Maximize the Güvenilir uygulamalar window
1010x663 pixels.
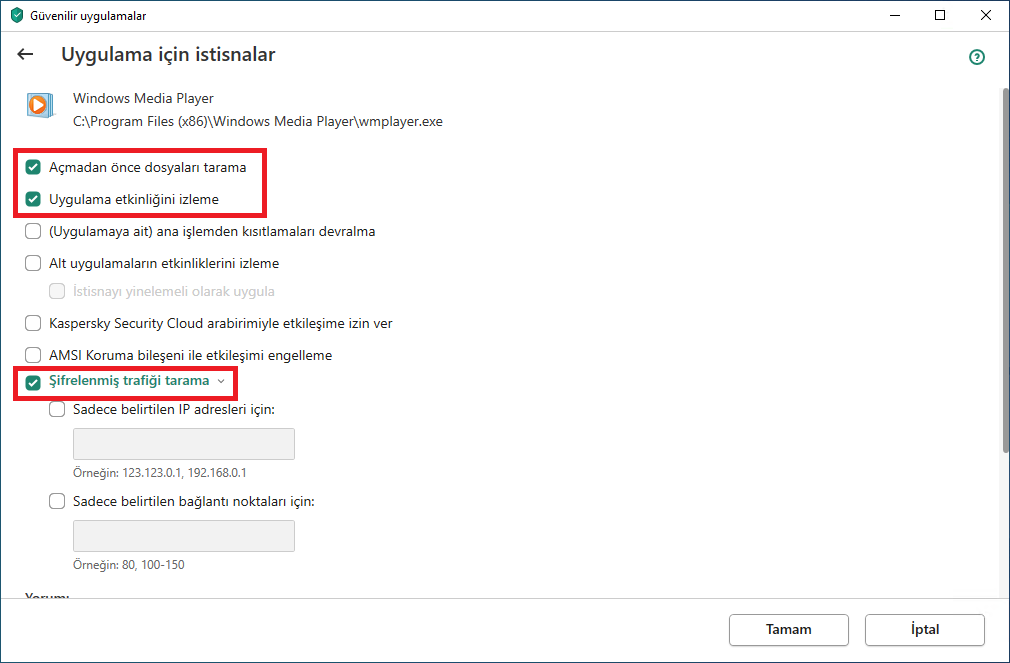coord(940,15)
